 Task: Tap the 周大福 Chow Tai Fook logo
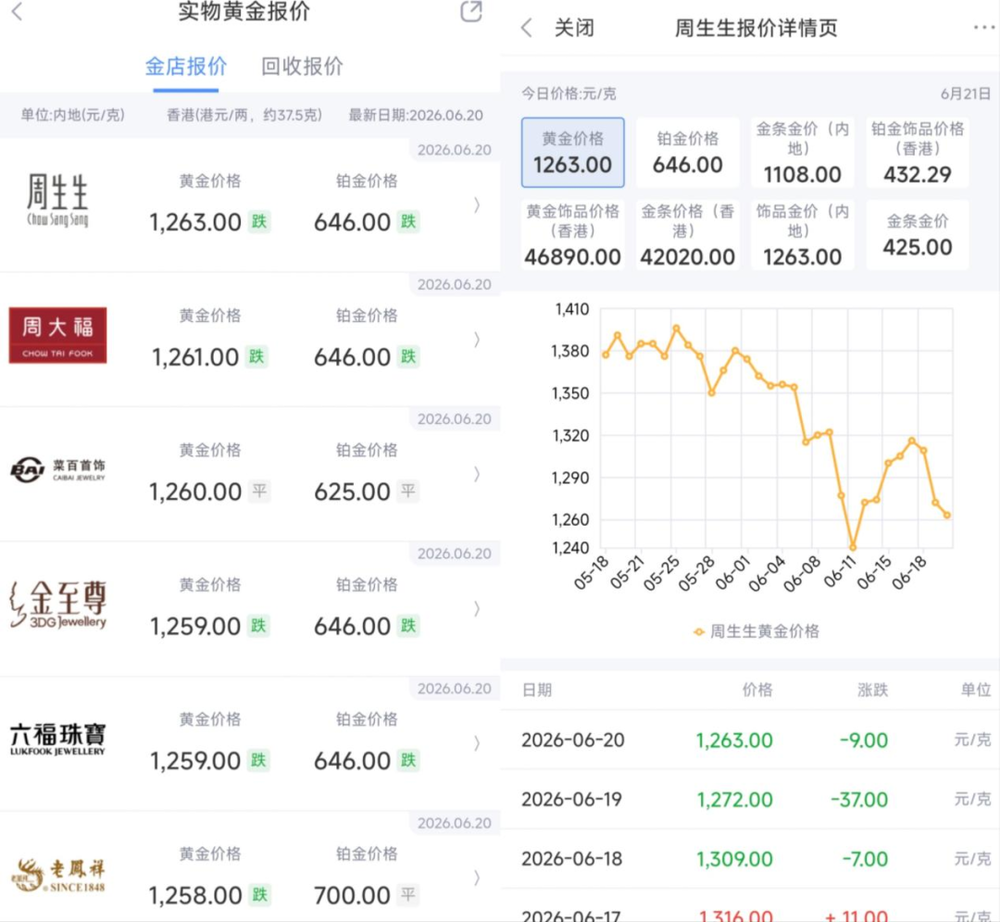[57, 335]
